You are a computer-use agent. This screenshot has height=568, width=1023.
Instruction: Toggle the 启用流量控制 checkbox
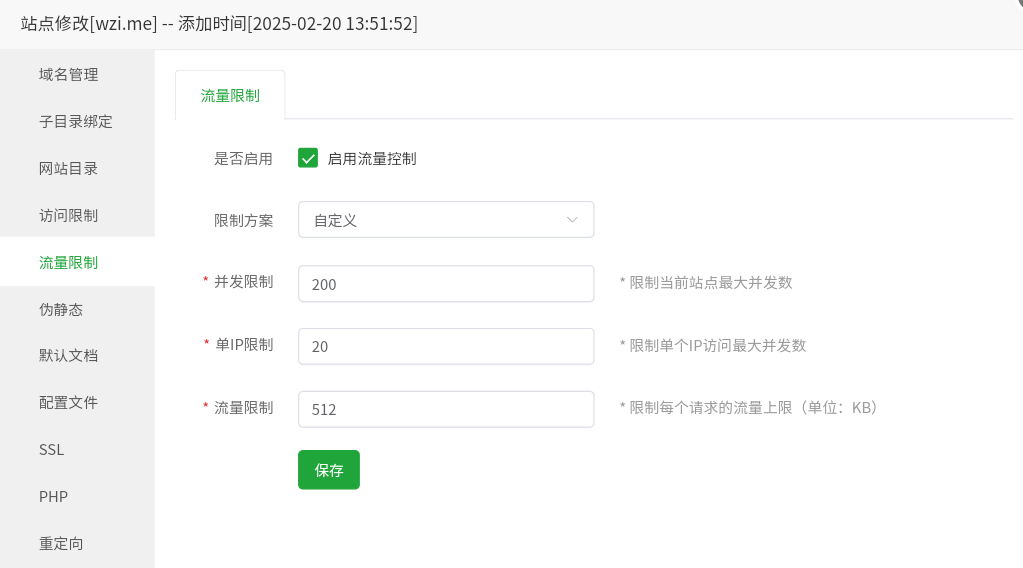308,158
